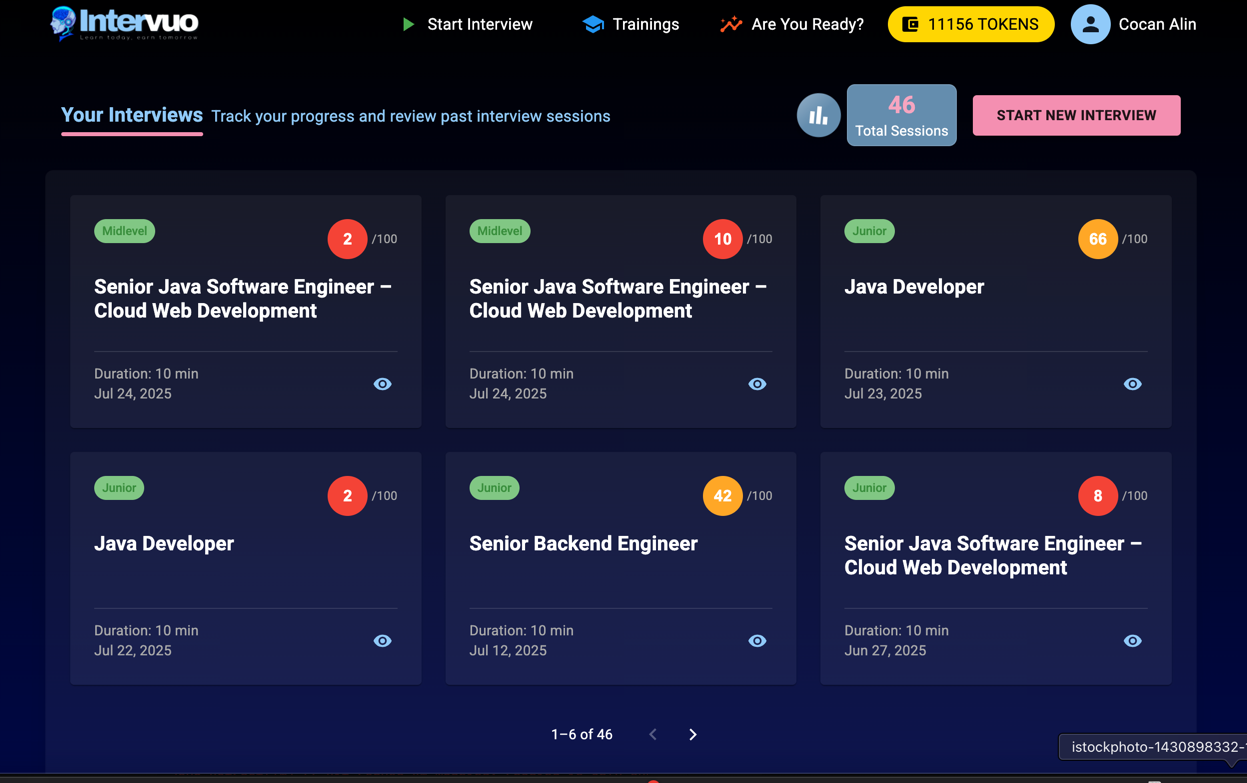Switch to the Your Interviews tab

coord(131,115)
